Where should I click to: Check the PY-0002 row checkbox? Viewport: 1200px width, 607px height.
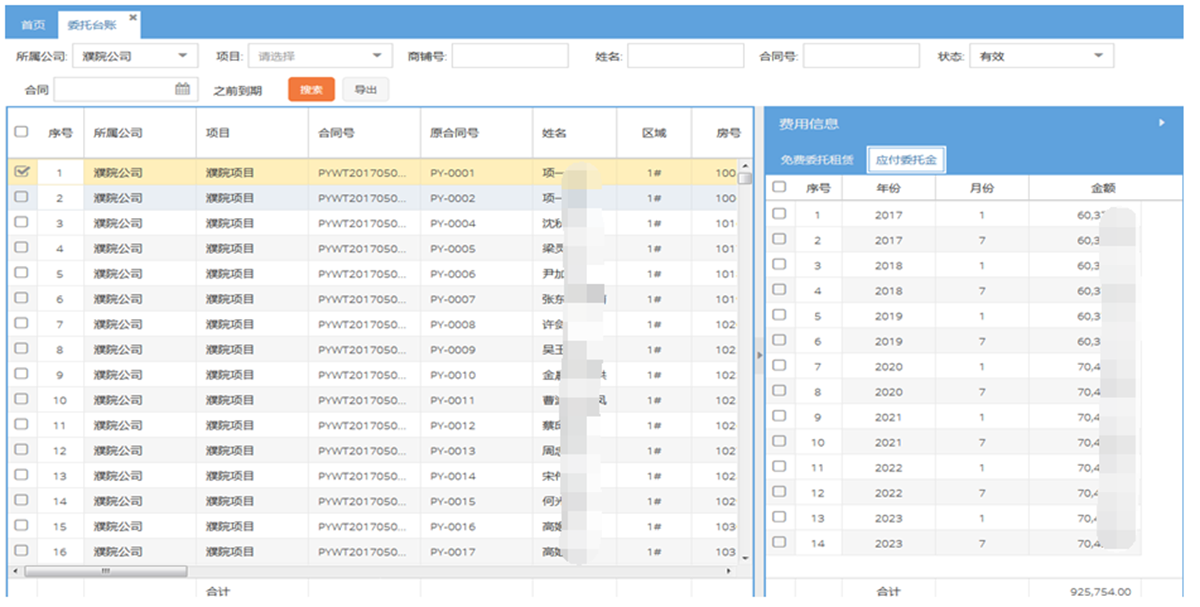click(x=21, y=197)
